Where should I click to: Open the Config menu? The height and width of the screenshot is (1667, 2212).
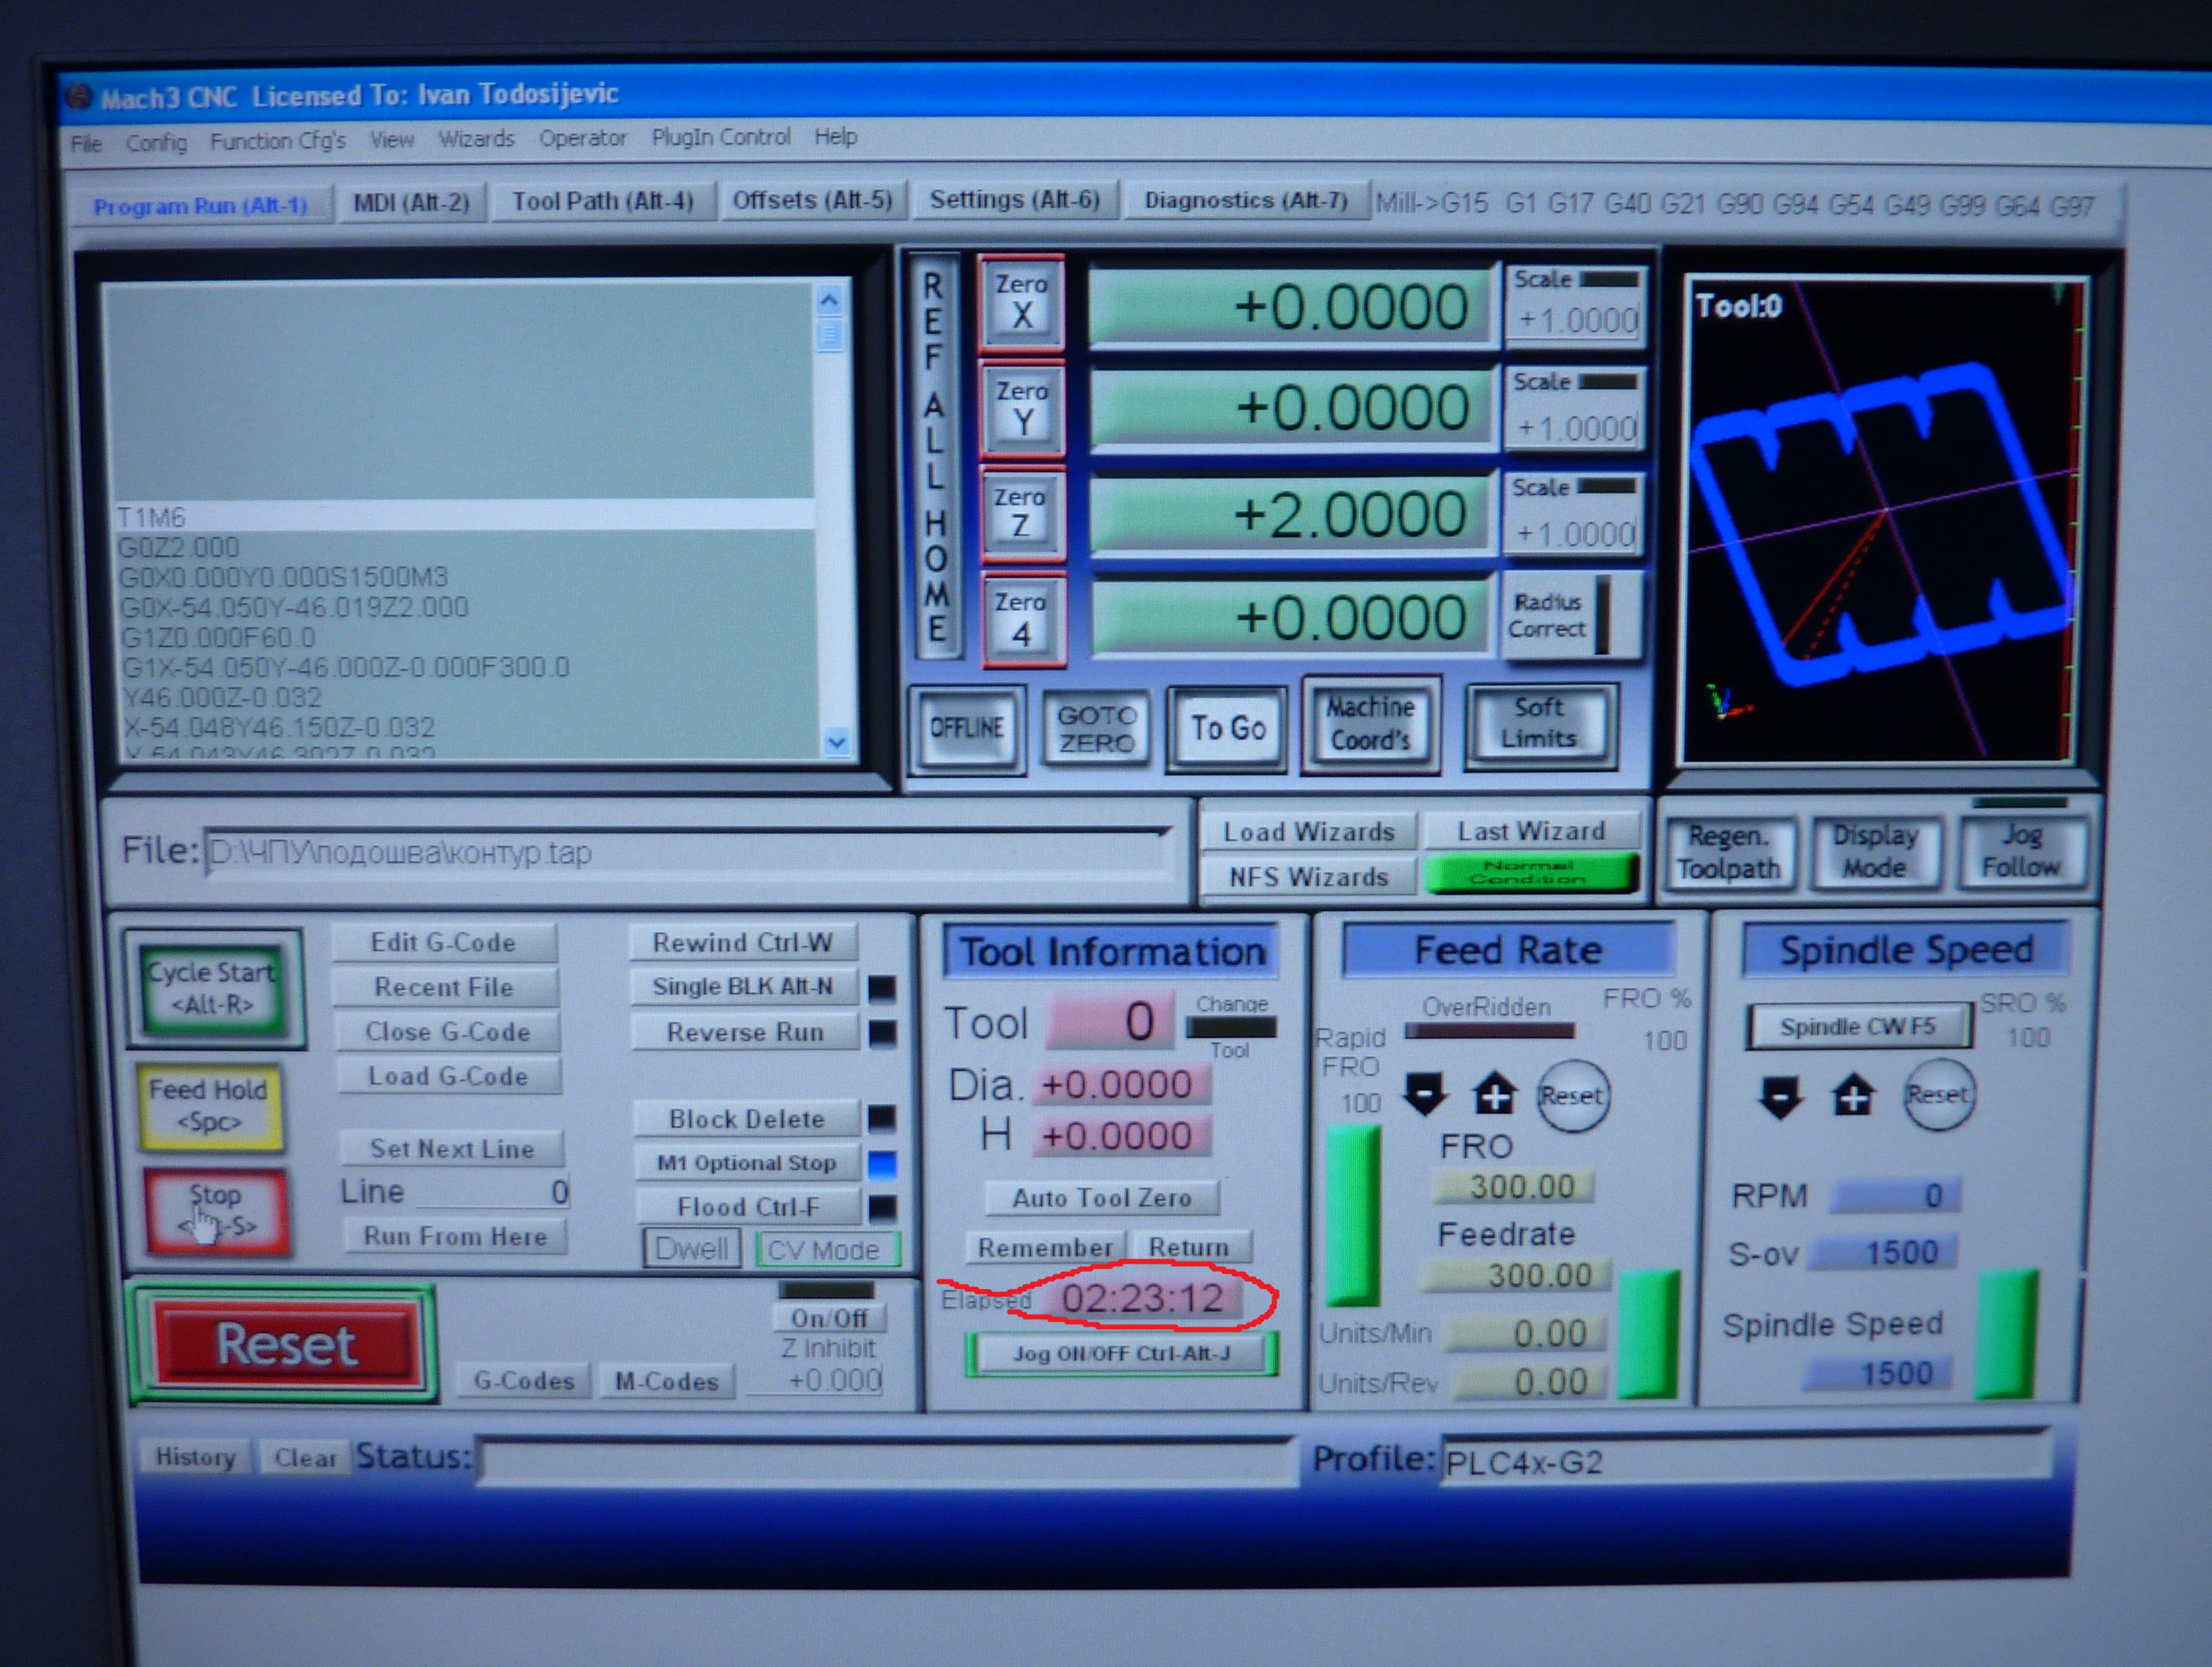click(x=156, y=143)
